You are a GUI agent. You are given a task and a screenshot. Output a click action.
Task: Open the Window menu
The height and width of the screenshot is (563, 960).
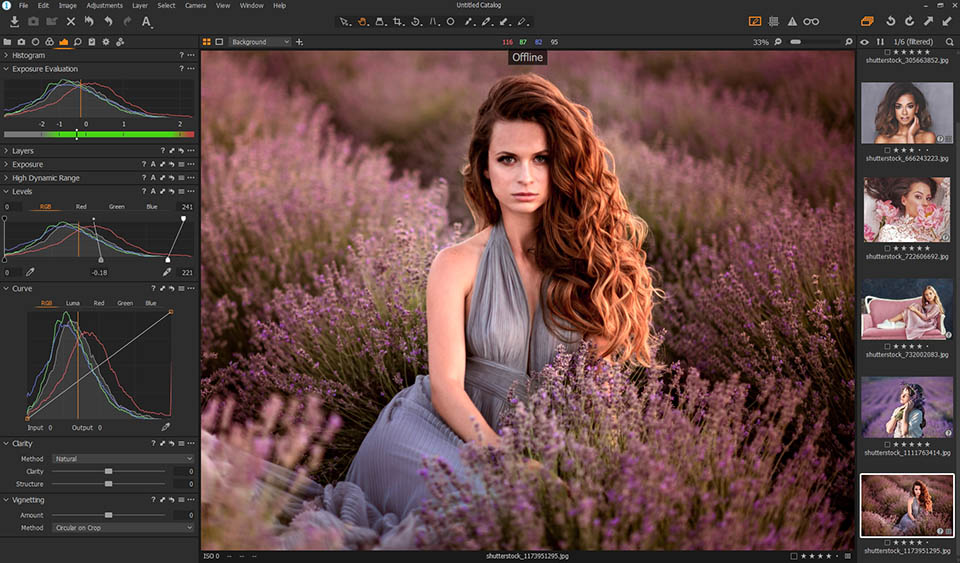pos(251,6)
